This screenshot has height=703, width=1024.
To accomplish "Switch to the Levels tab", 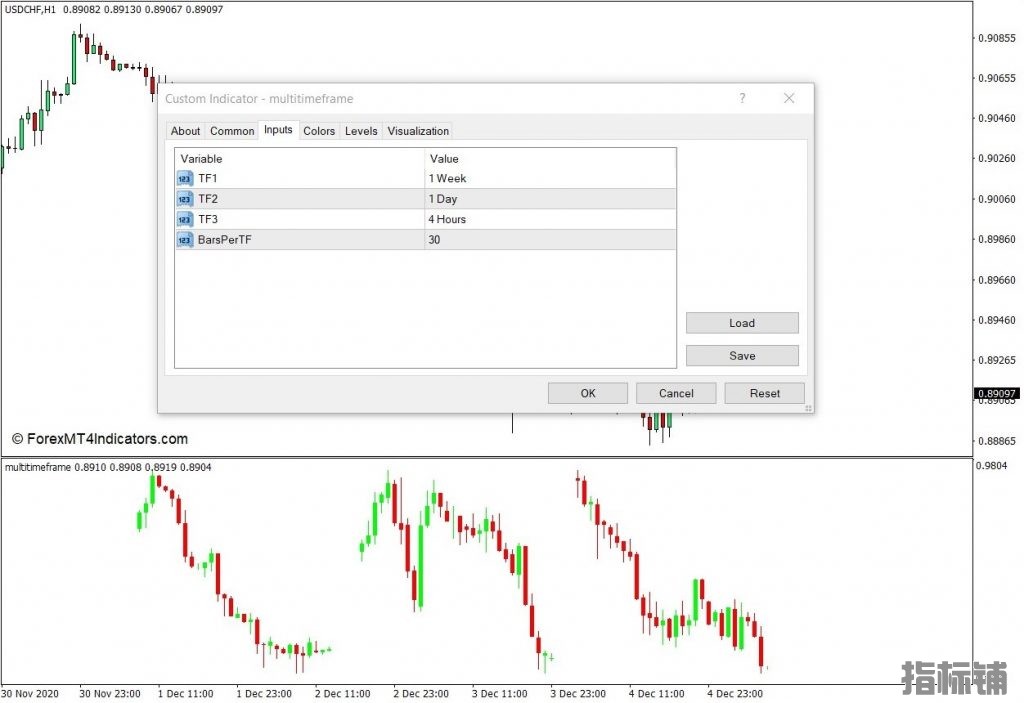I will tap(361, 131).
